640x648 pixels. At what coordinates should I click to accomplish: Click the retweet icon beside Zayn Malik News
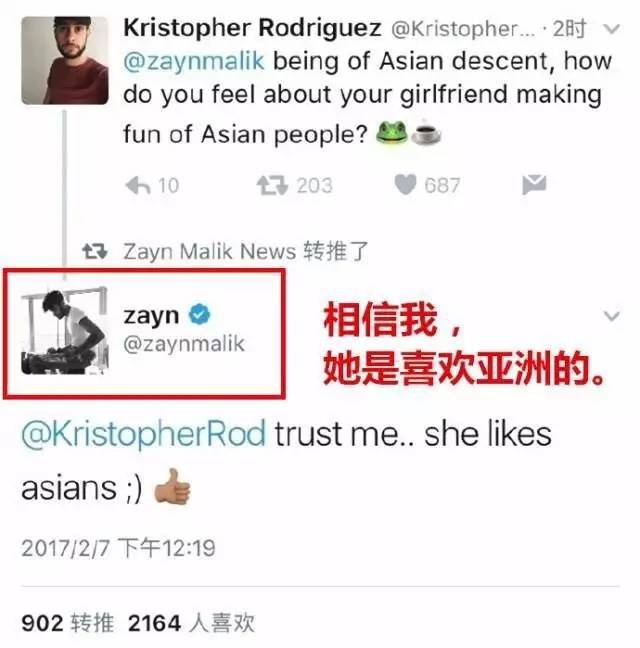pos(95,251)
